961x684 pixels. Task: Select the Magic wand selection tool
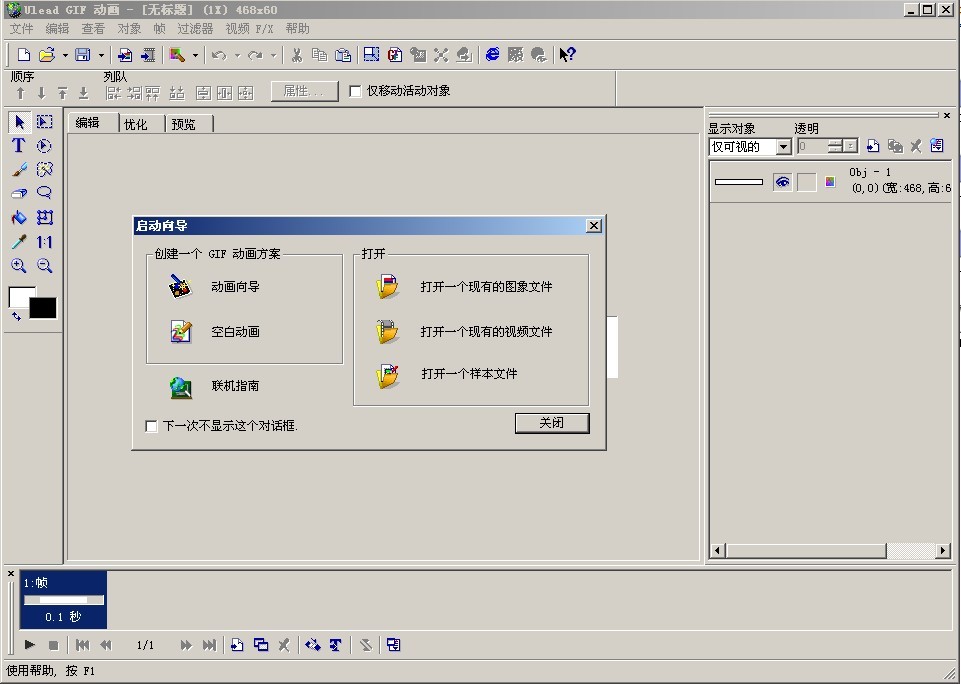tap(44, 169)
